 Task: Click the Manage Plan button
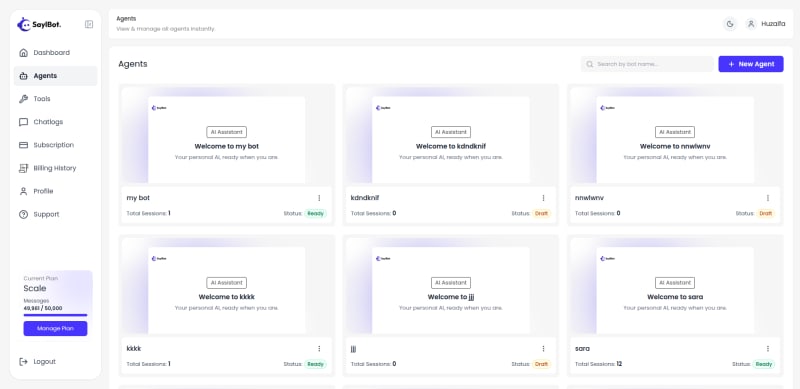[x=55, y=328]
